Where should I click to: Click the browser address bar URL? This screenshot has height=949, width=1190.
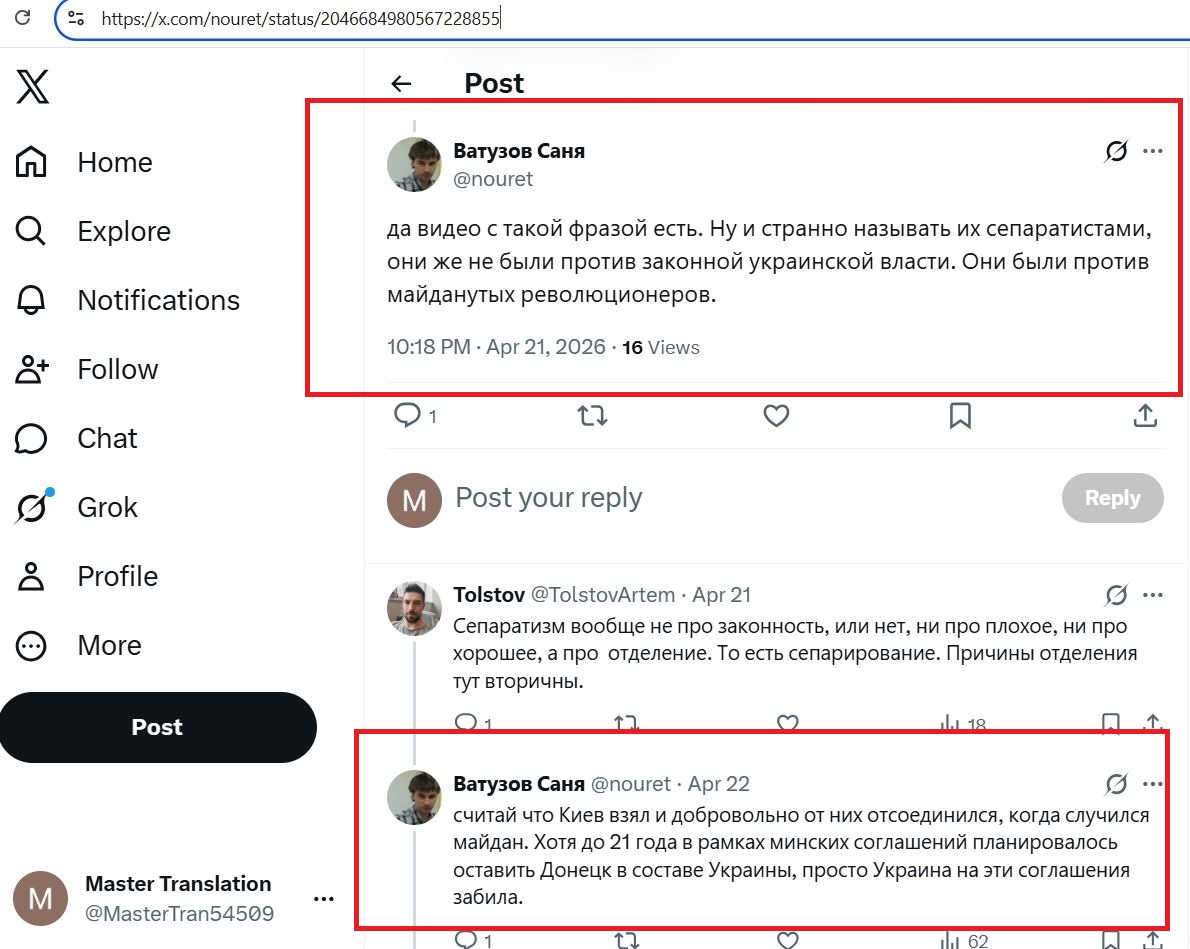(x=300, y=18)
